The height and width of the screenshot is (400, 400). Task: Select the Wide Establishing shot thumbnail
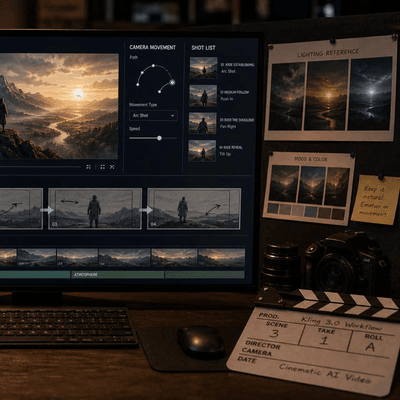(203, 68)
